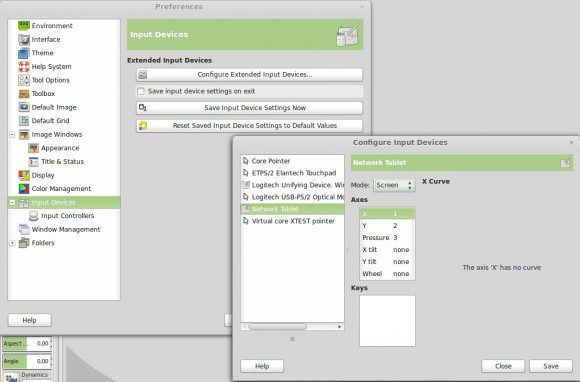Select the Y axis row
The height and width of the screenshot is (382, 580).
(387, 226)
